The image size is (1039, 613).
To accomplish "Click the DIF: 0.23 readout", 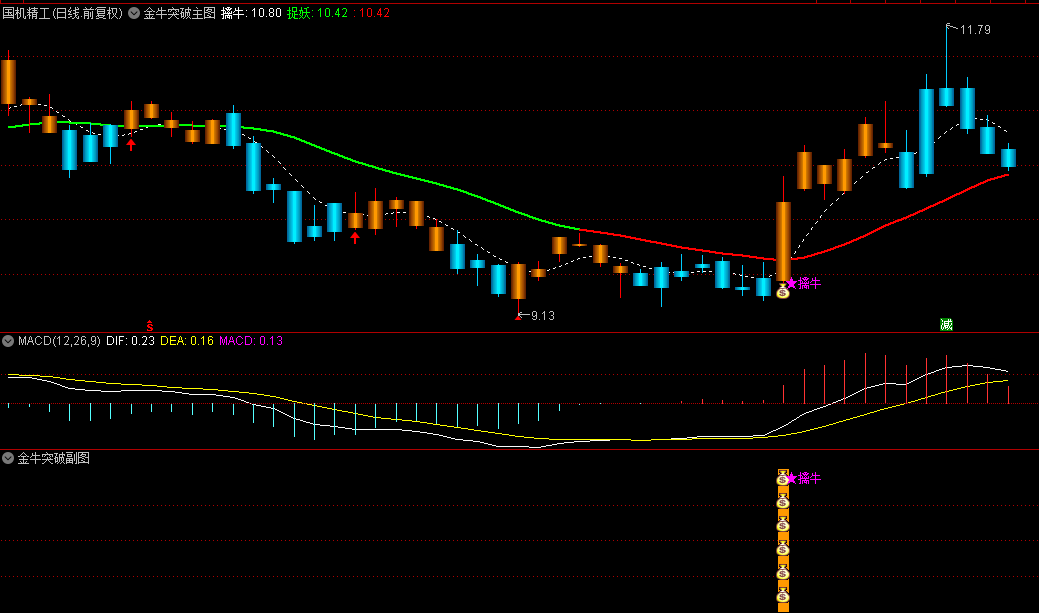I will 131,341.
